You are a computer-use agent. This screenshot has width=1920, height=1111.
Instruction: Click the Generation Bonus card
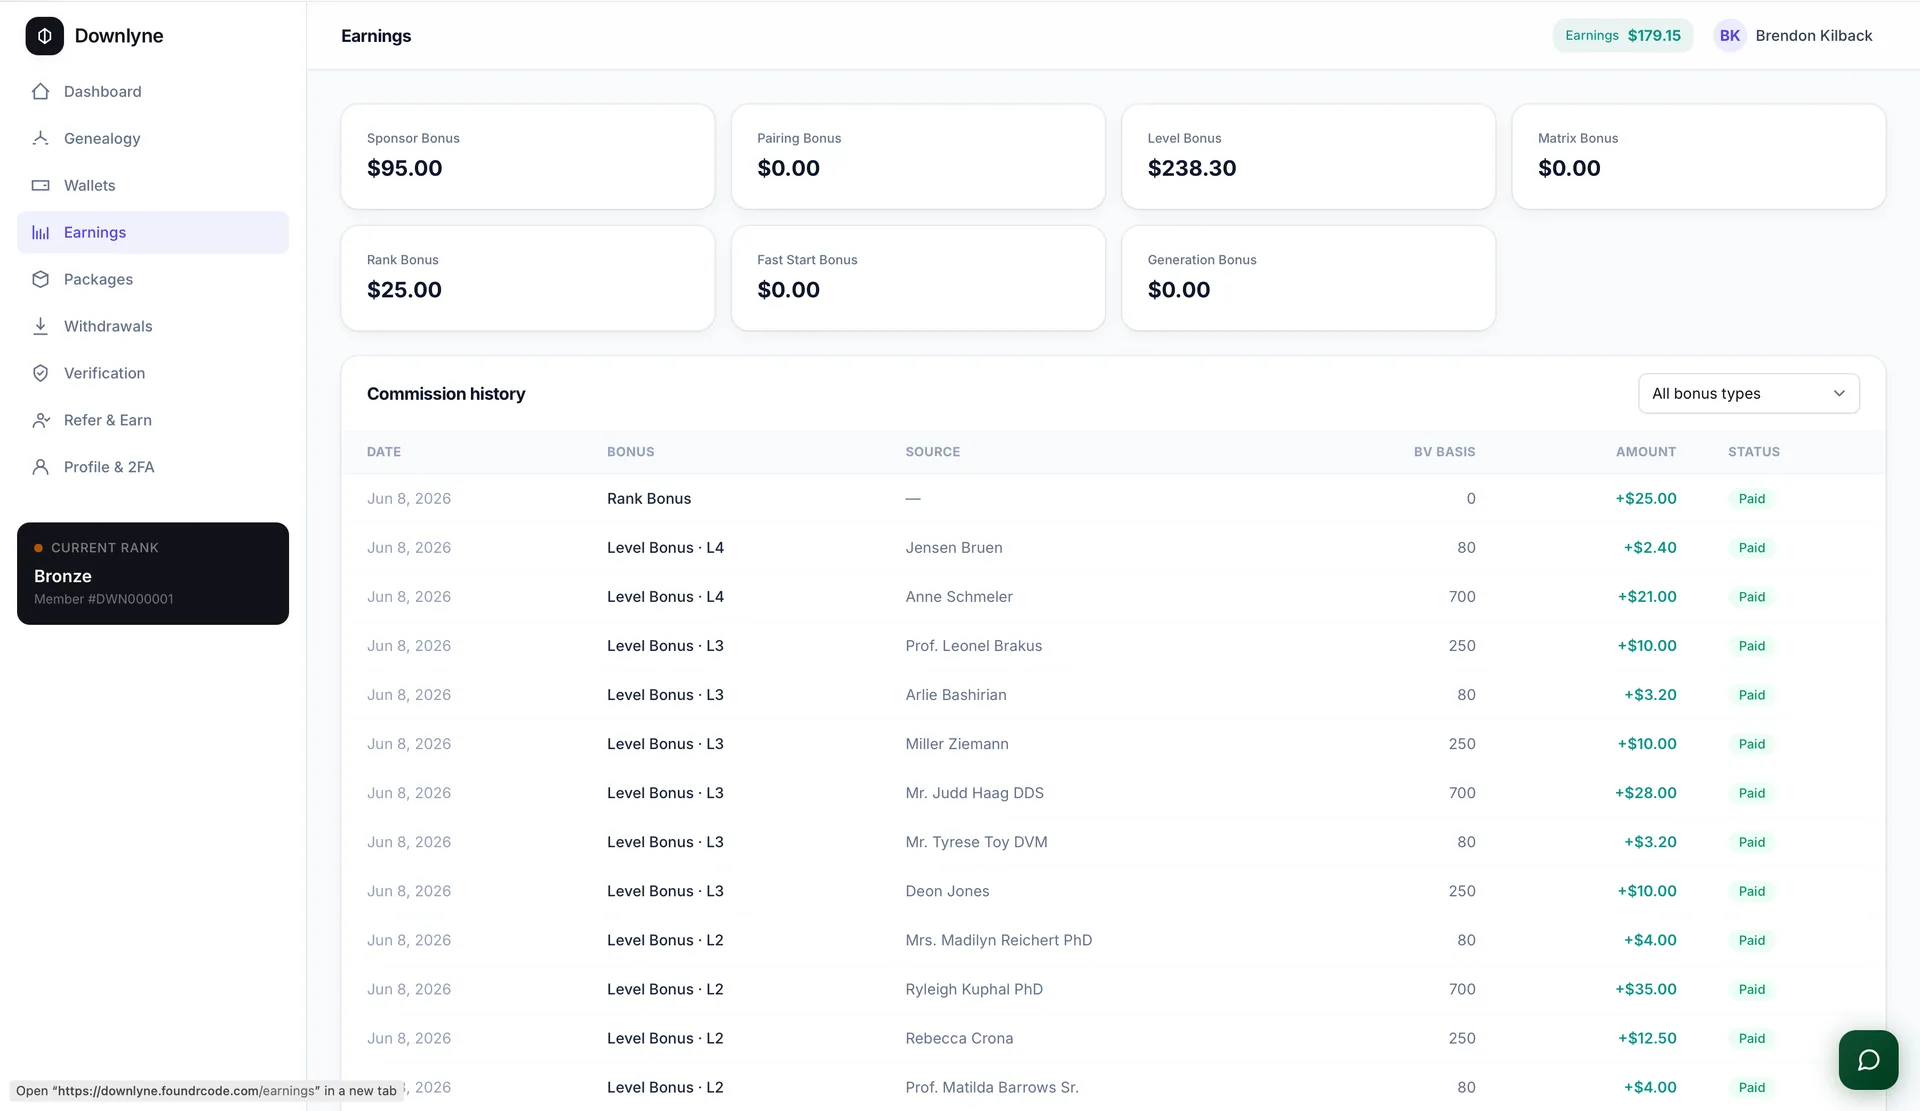tap(1308, 278)
